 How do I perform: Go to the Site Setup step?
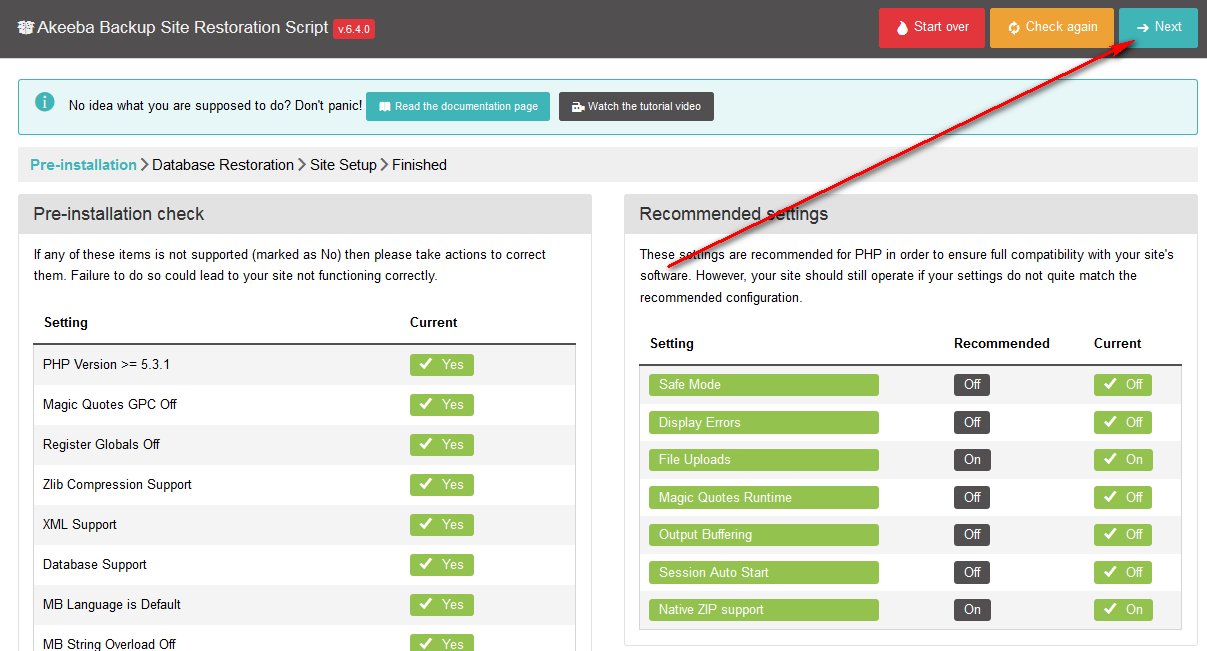pyautogui.click(x=343, y=165)
